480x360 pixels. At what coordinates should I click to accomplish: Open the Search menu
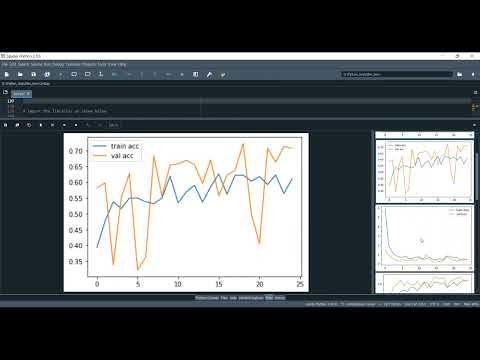[x=23, y=64]
